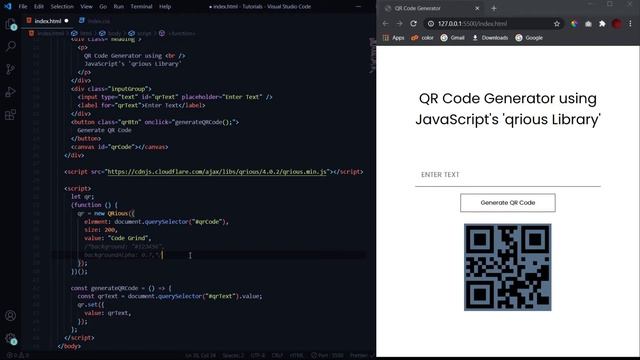Open the colorful Chrome extension icon

click(x=574, y=24)
